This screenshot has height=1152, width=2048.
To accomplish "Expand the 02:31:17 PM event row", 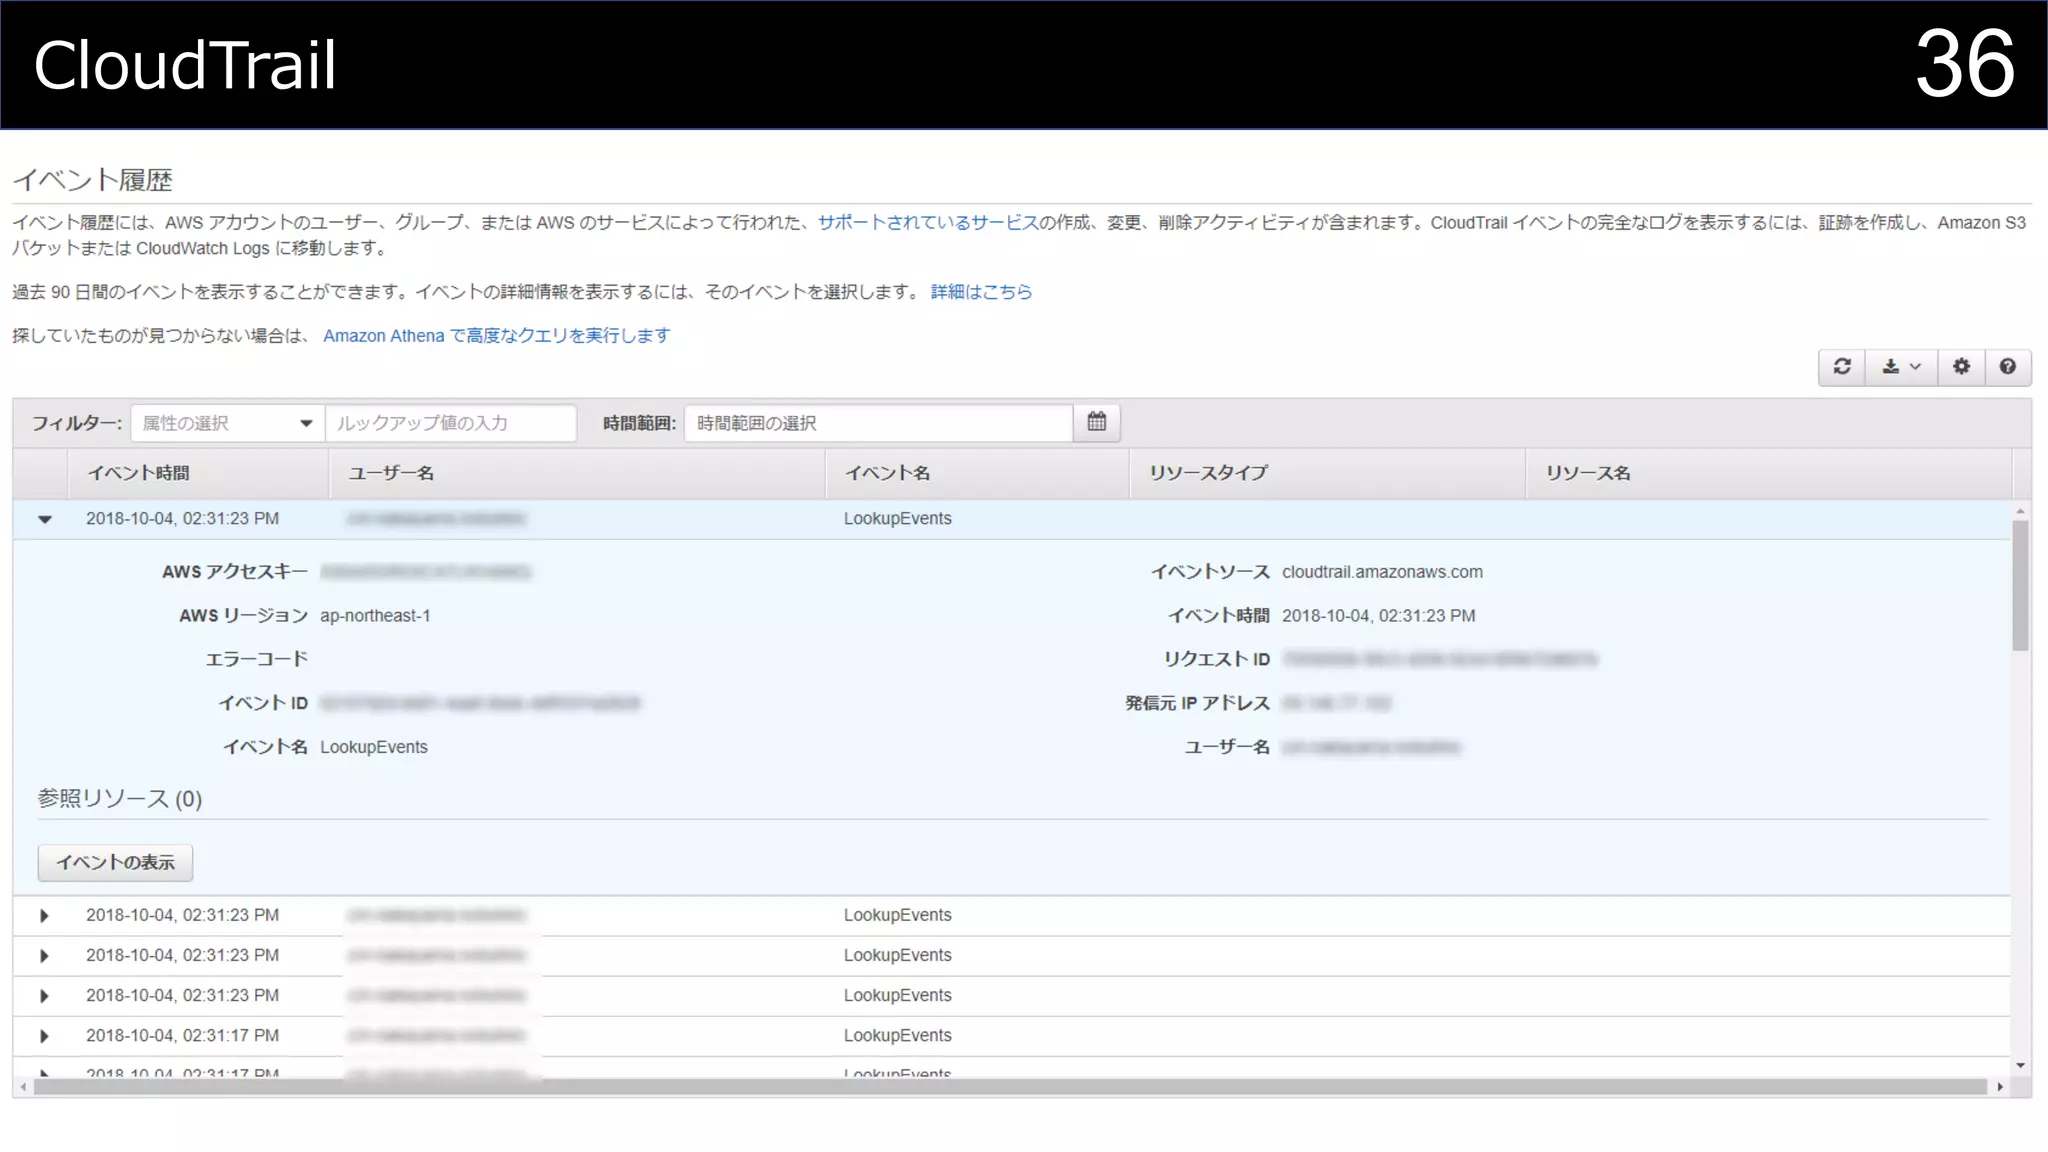I will tap(44, 1036).
